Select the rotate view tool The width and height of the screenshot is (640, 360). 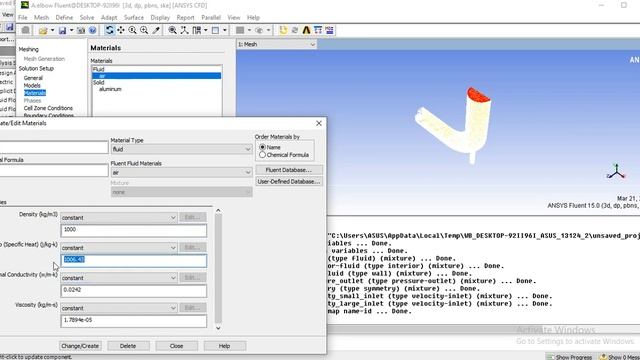(x=109, y=30)
